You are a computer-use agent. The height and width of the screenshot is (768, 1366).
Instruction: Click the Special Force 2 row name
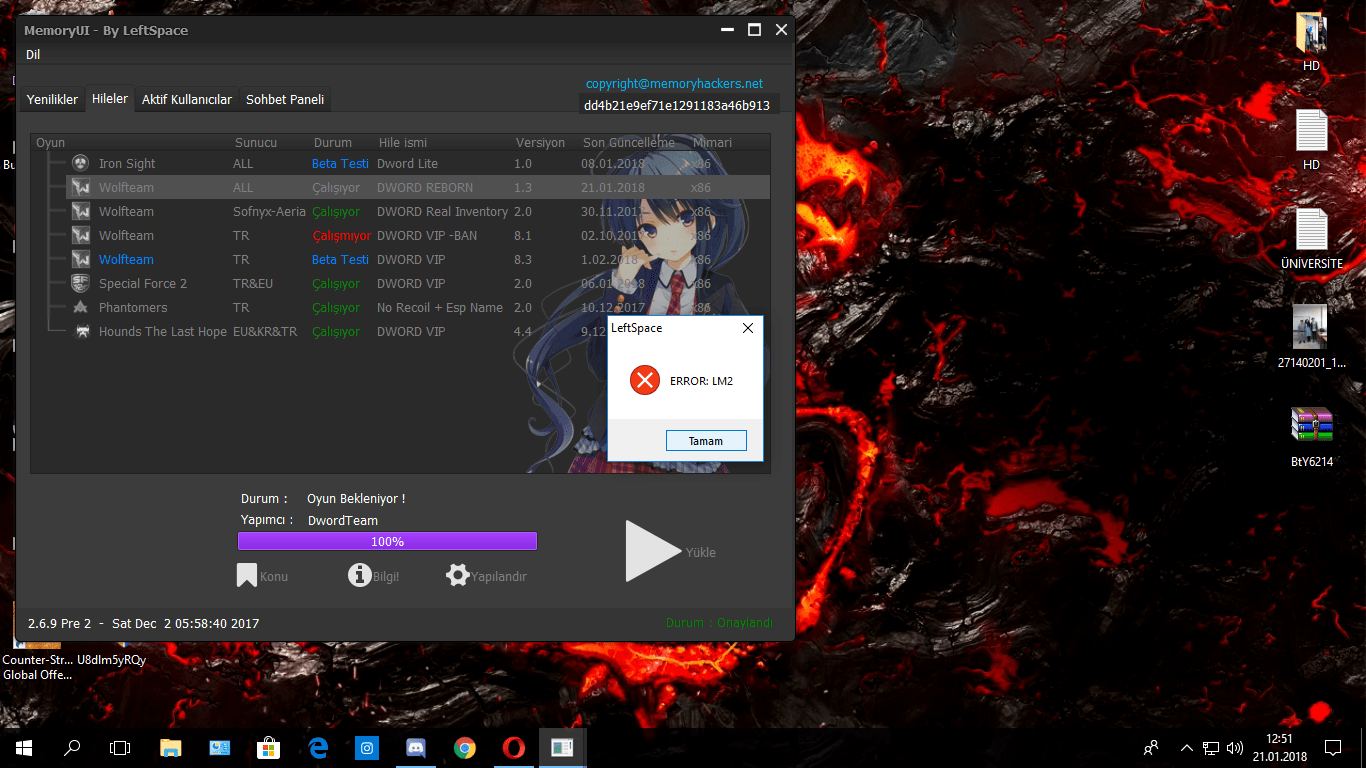tap(143, 283)
